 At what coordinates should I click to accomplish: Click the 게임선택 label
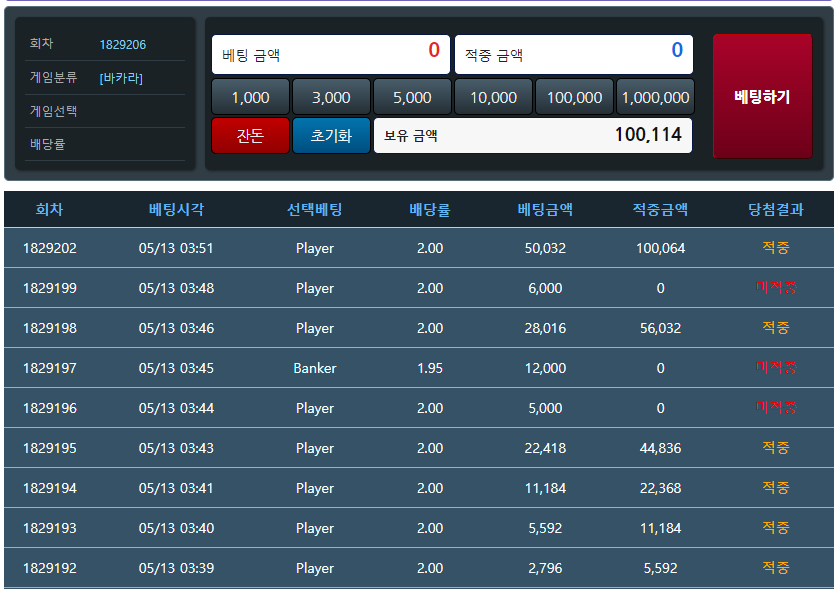tap(54, 111)
